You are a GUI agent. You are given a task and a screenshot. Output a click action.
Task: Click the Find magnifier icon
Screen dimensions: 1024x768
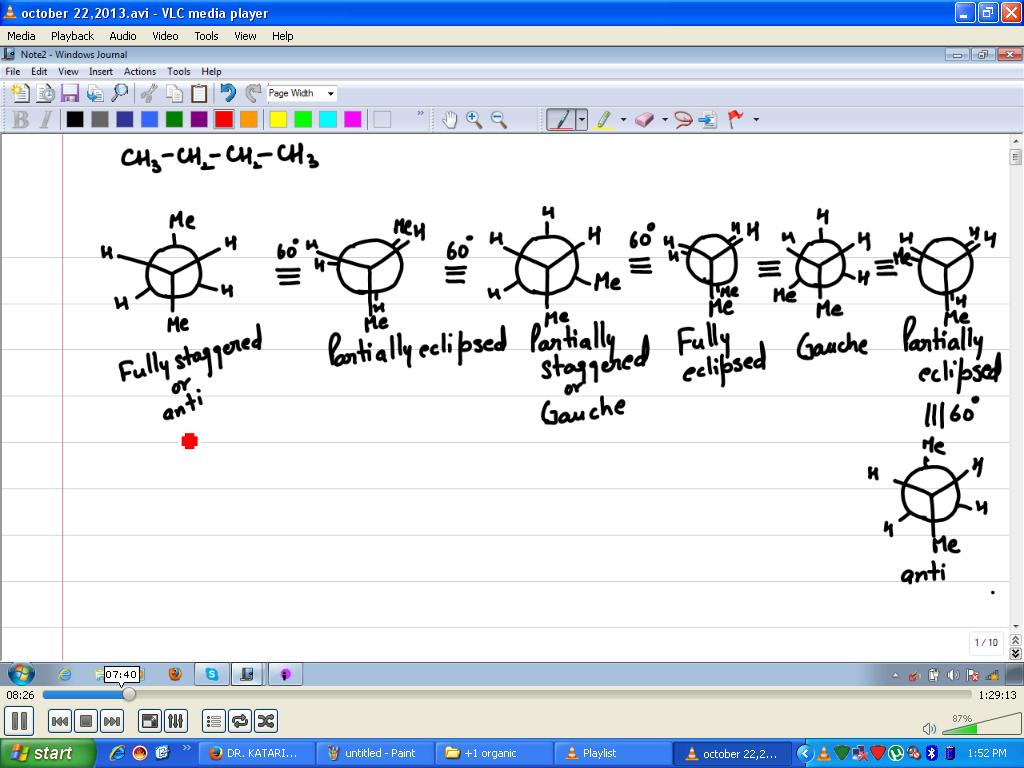120,93
